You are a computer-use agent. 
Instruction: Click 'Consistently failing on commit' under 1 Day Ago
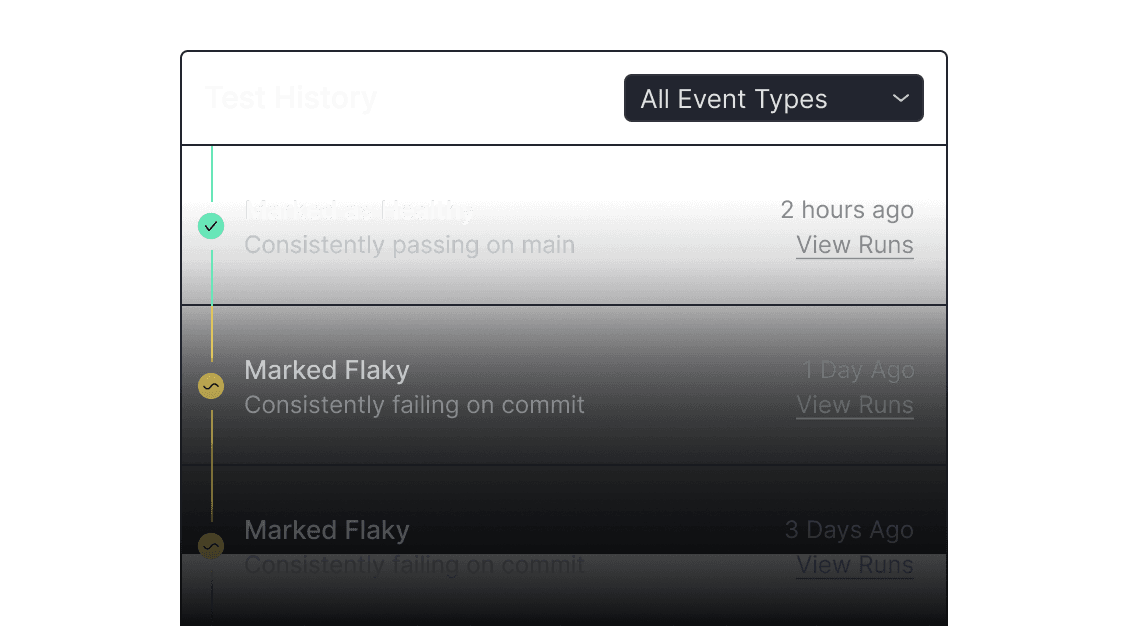click(414, 406)
